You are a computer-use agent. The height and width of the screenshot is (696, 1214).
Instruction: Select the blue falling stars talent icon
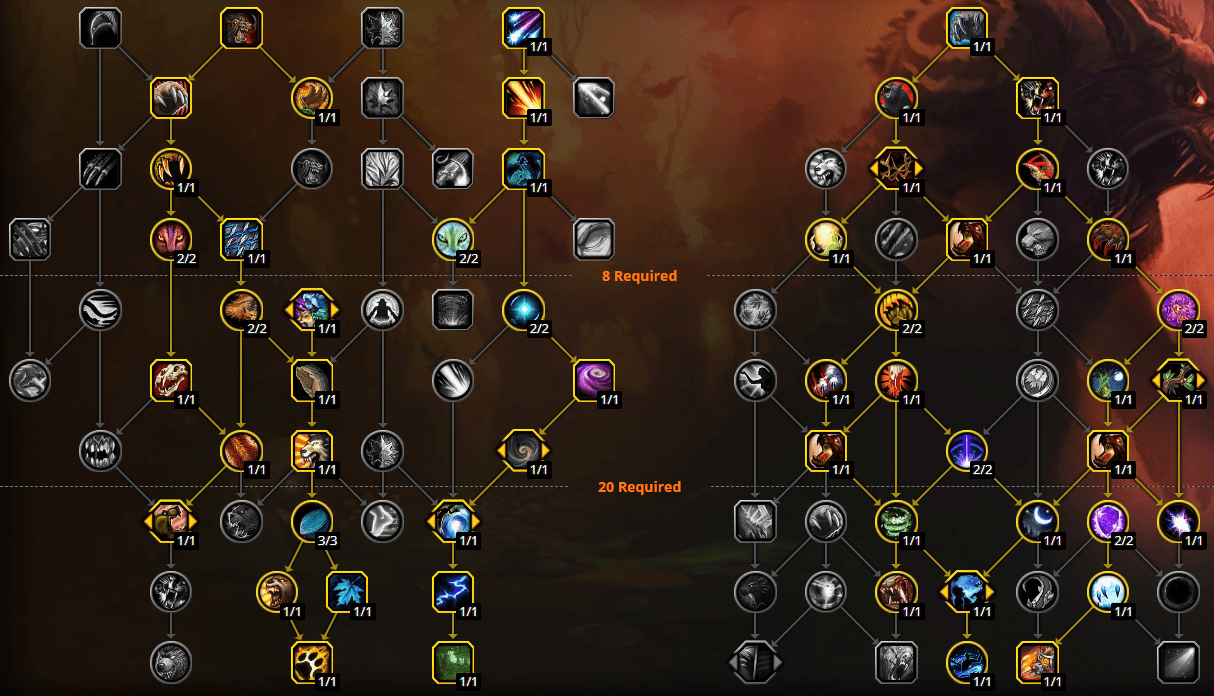(x=524, y=28)
